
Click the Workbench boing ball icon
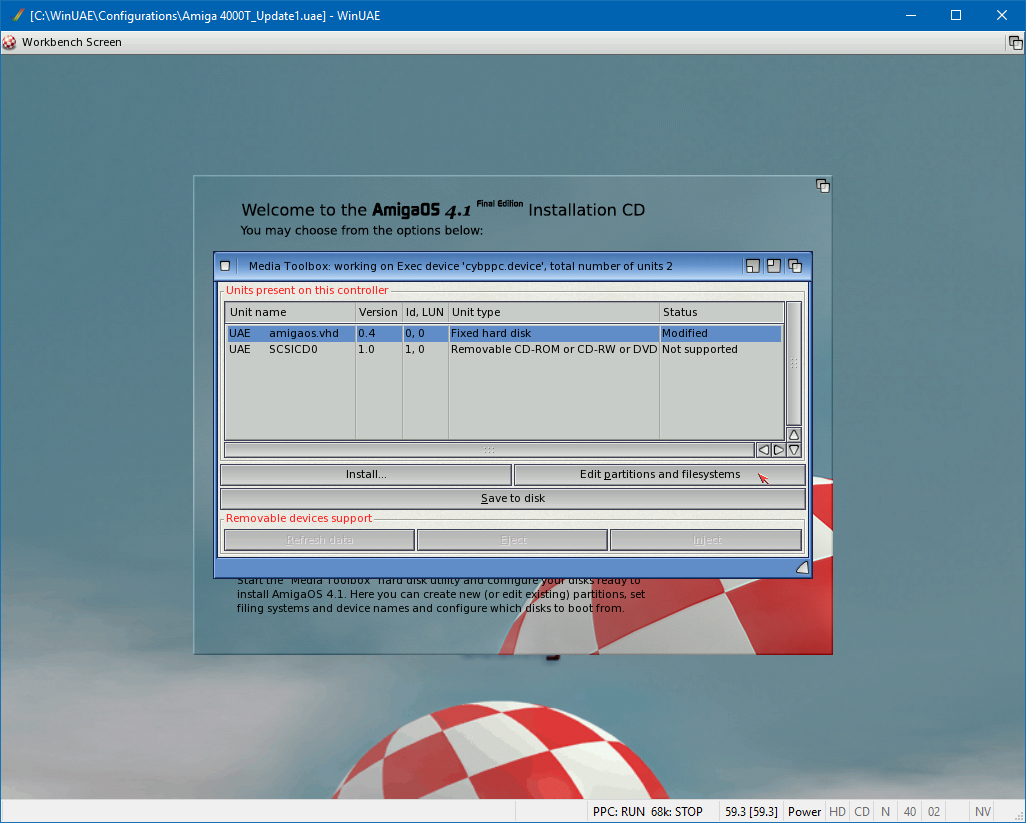pyautogui.click(x=10, y=42)
